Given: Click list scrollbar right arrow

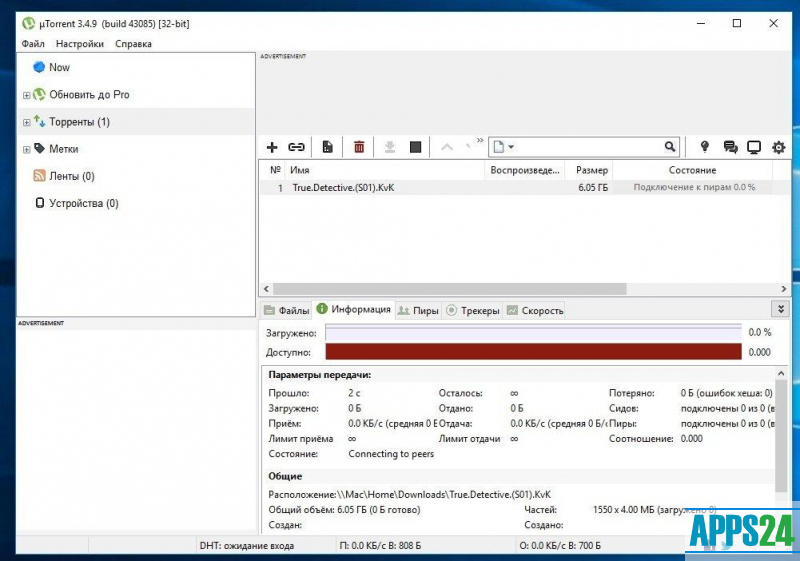Looking at the screenshot, I should 784,289.
